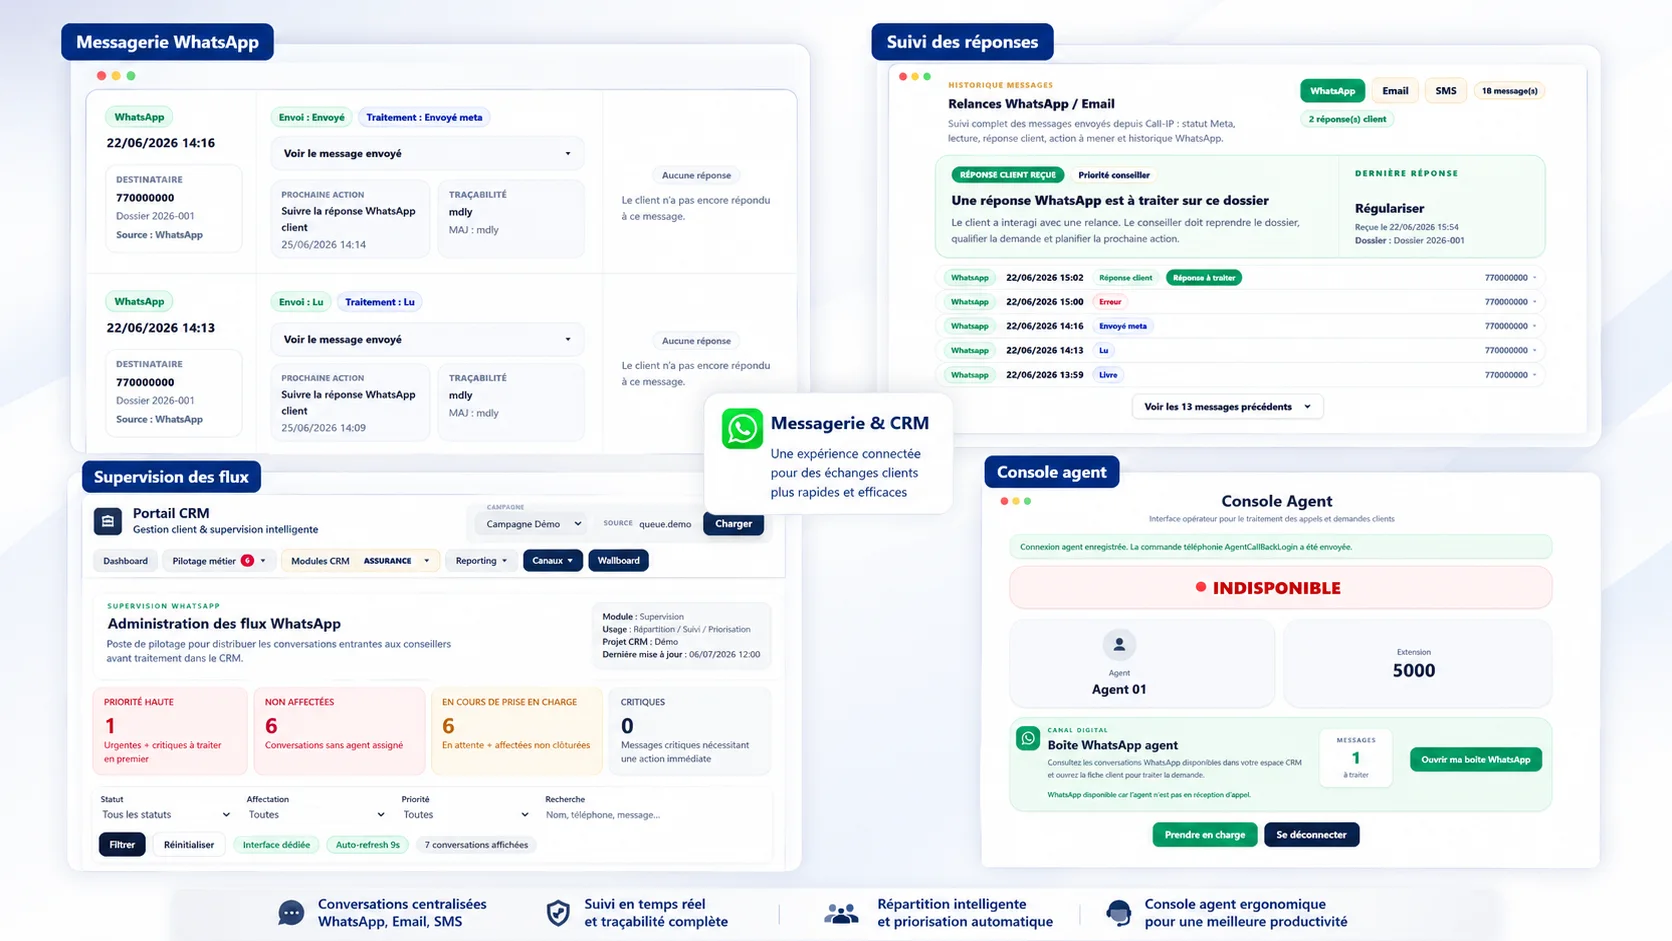Click Connexion agent enregistrée notification bar
Image resolution: width=1672 pixels, height=941 pixels.
[1280, 547]
